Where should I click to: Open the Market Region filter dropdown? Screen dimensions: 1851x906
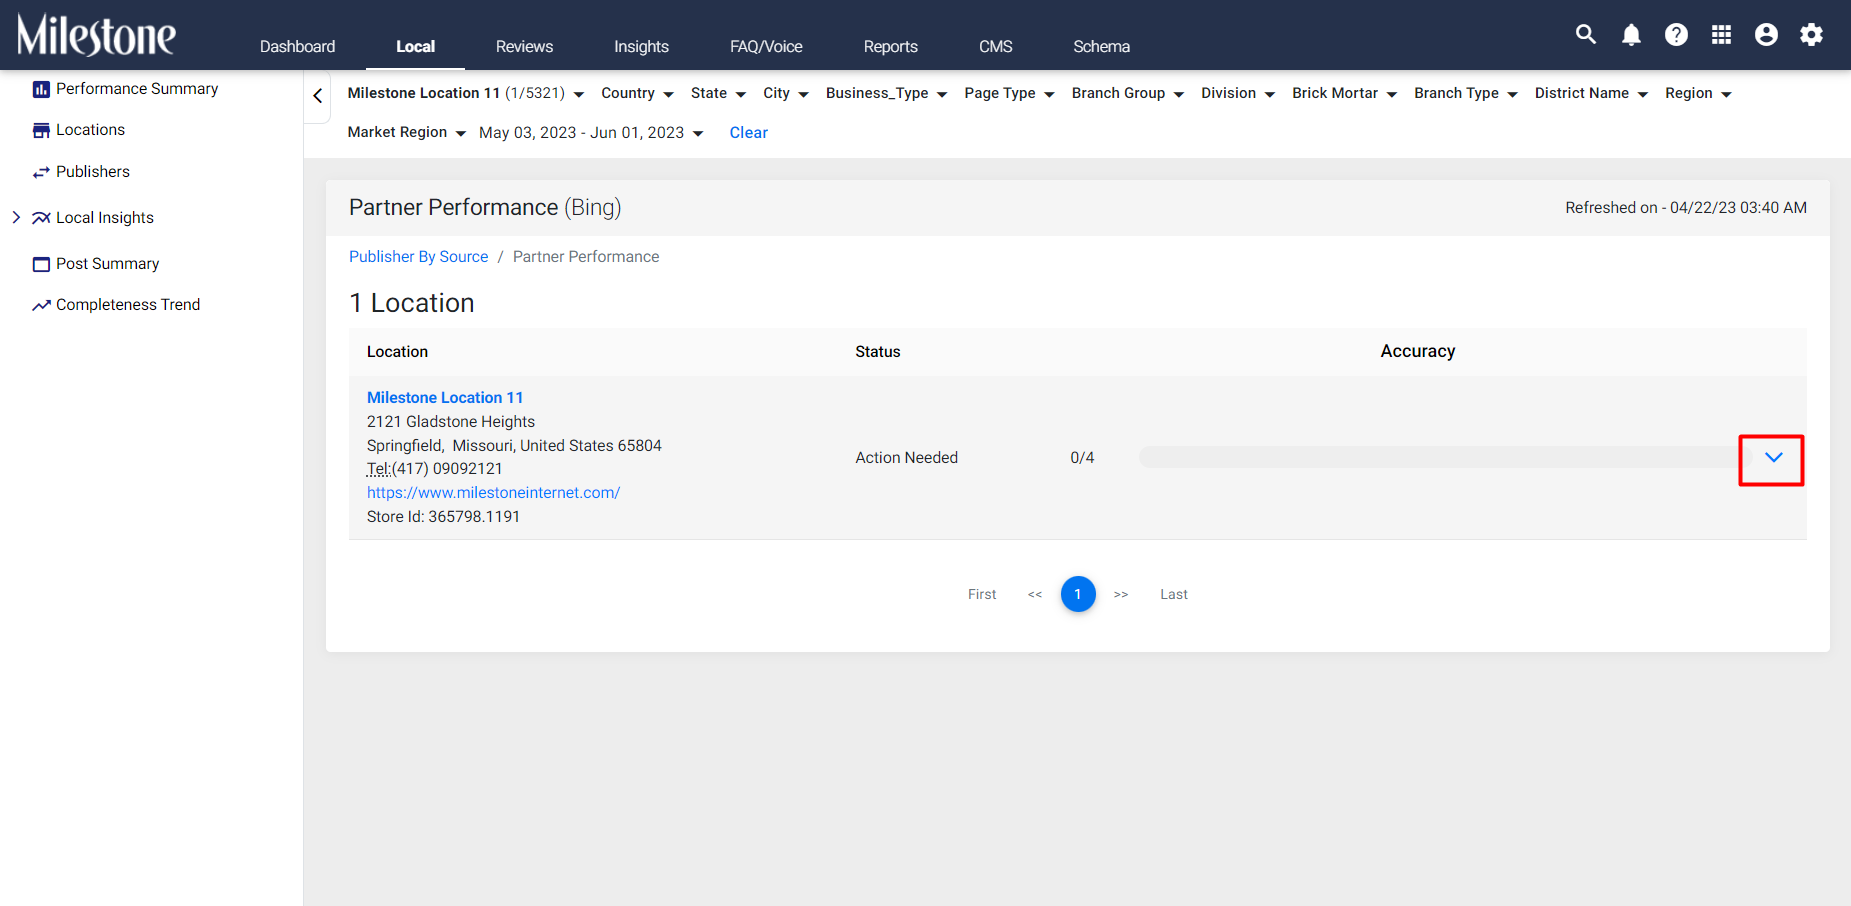pyautogui.click(x=407, y=133)
